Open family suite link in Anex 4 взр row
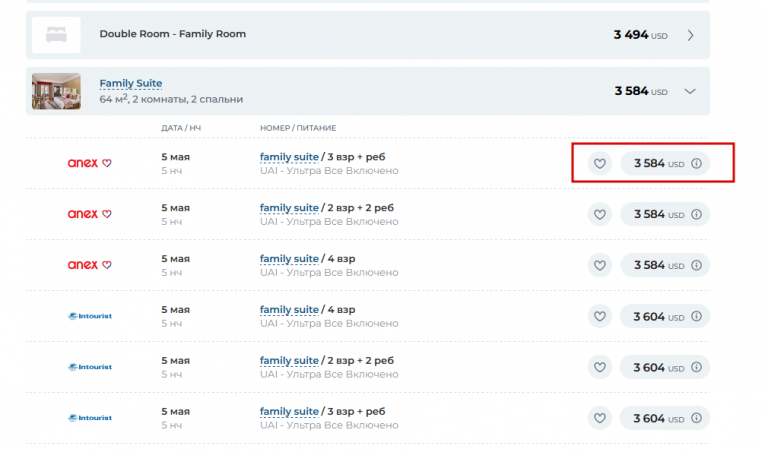The image size is (768, 452). click(289, 259)
